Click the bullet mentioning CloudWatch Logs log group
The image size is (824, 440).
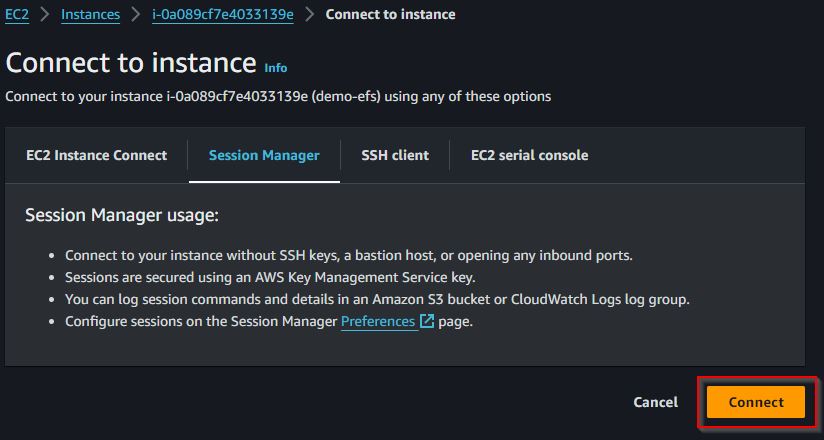377,300
